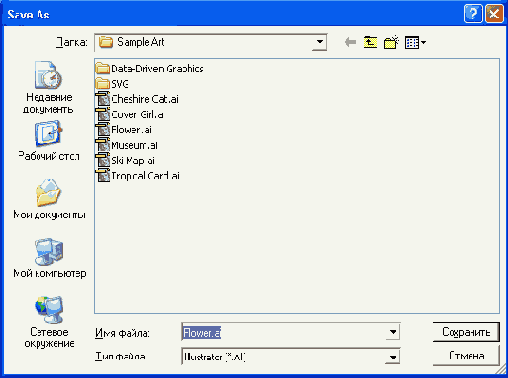
Task: Open Мои документы shortcut
Action: (49, 199)
